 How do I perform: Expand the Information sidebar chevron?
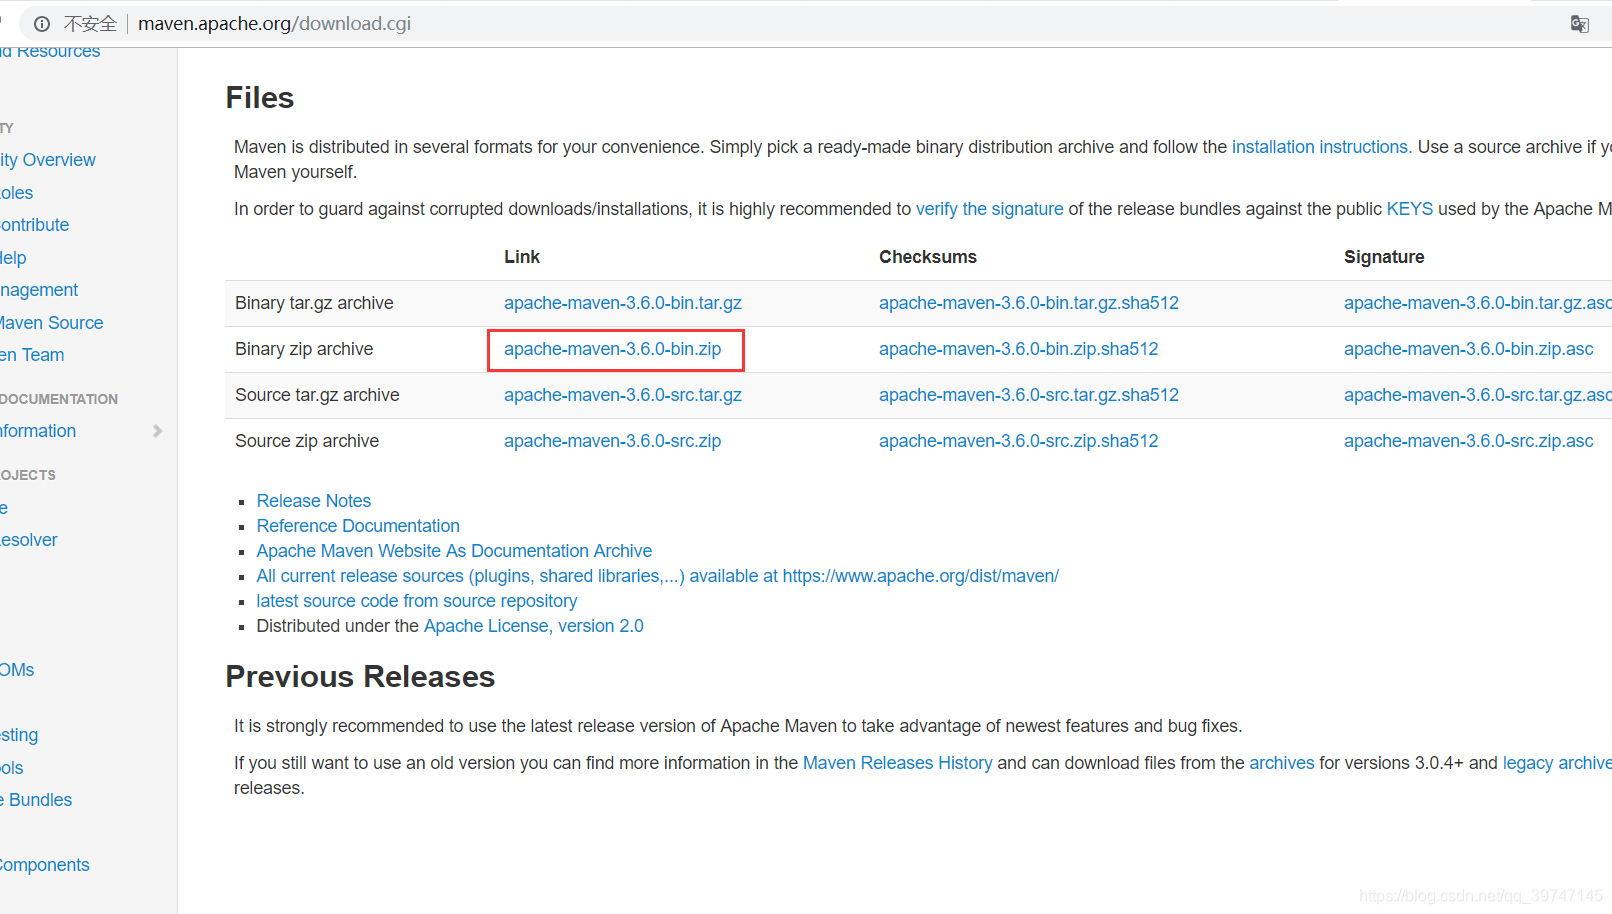click(157, 431)
